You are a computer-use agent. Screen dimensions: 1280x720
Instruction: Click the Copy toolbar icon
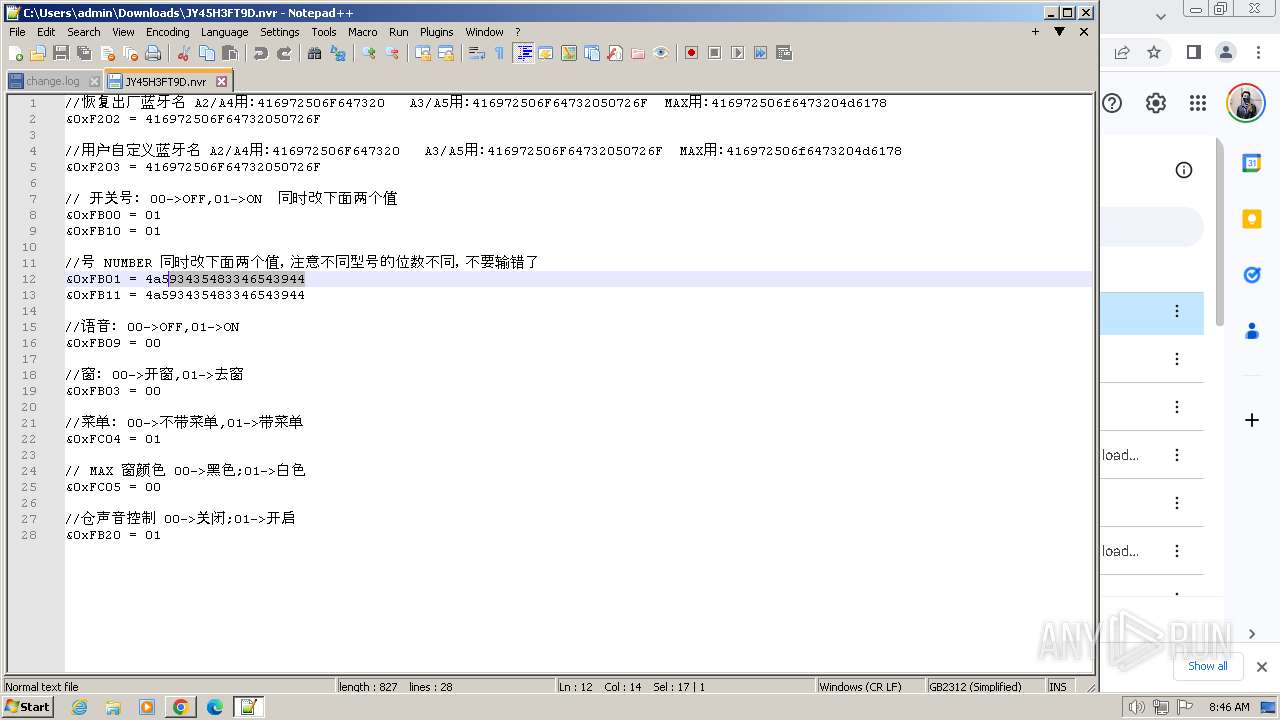pyautogui.click(x=207, y=53)
